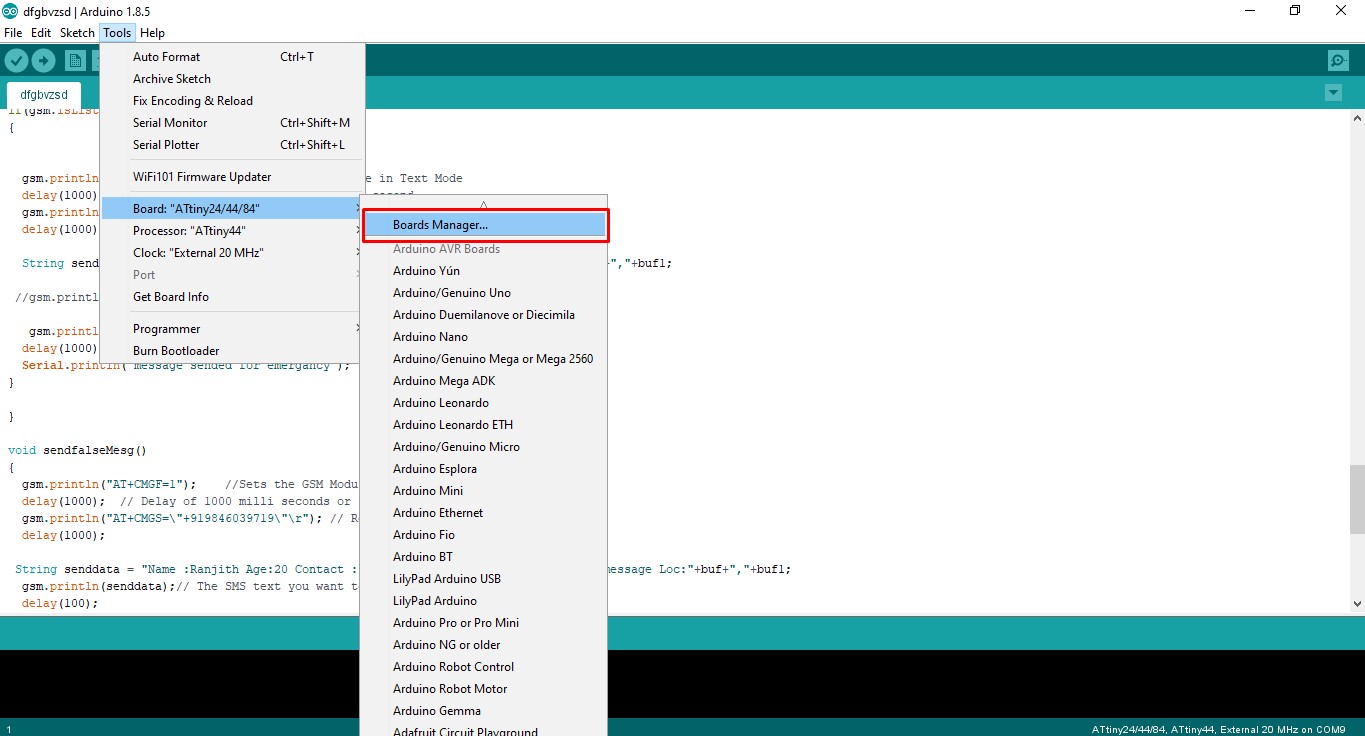
Task: Open the File menu
Action: pos(13,33)
